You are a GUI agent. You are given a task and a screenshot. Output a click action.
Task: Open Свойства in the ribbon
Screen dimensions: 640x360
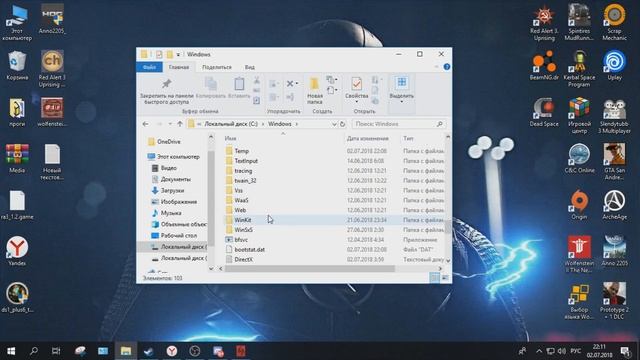(356, 90)
